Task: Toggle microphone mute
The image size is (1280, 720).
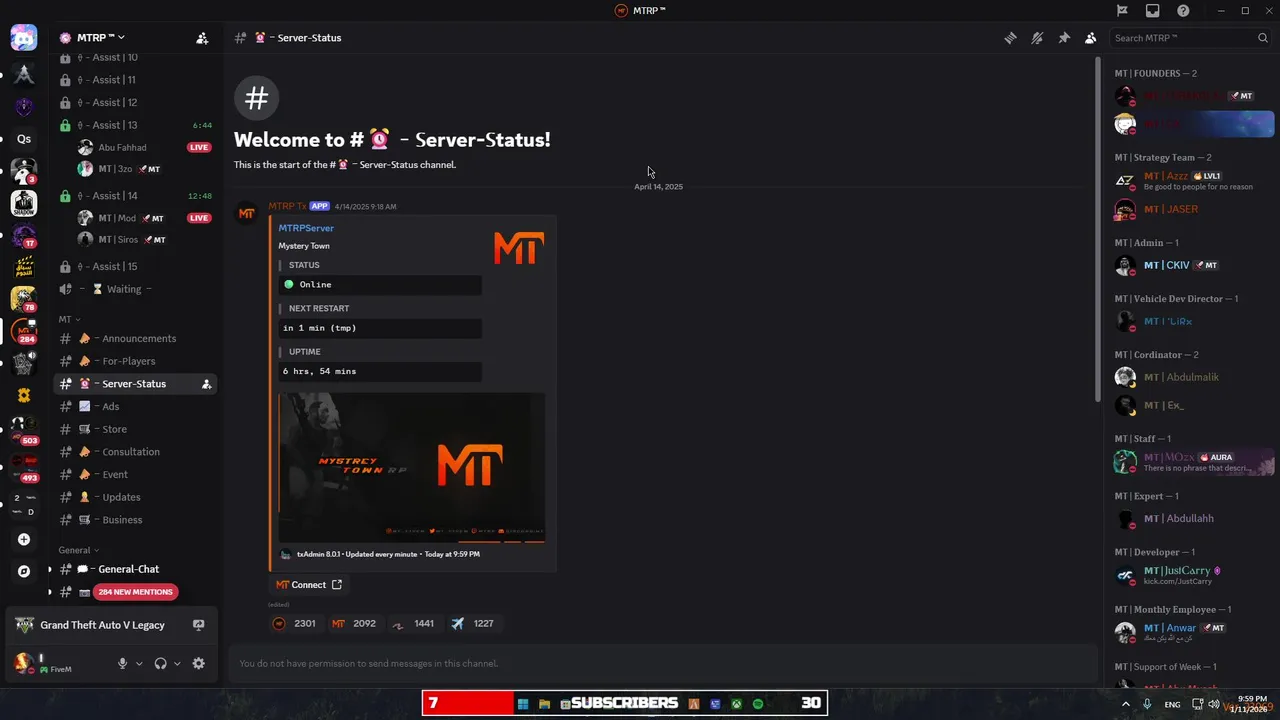Action: [x=122, y=663]
